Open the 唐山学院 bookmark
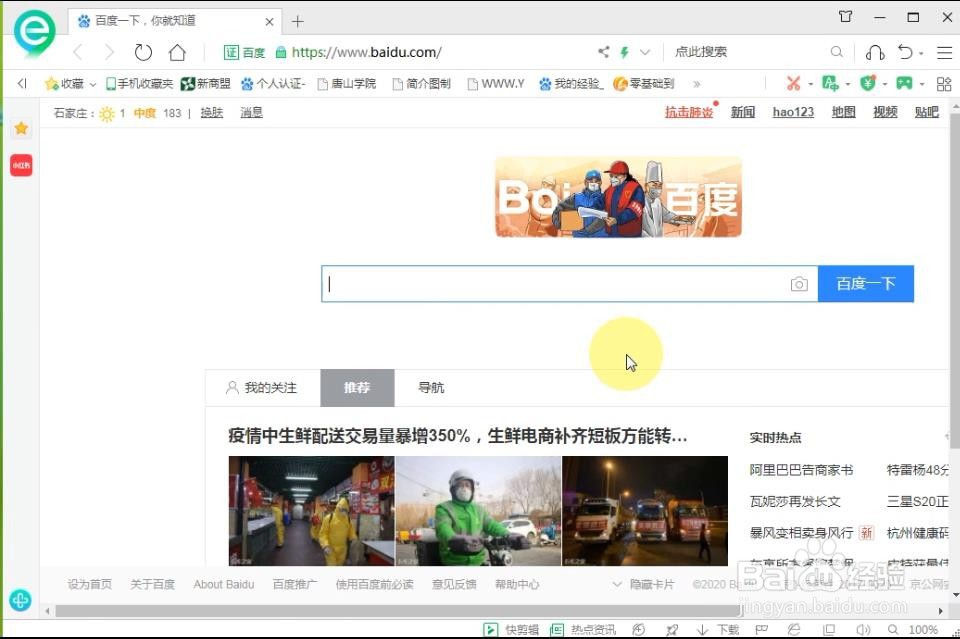The width and height of the screenshot is (960, 639). pyautogui.click(x=347, y=83)
